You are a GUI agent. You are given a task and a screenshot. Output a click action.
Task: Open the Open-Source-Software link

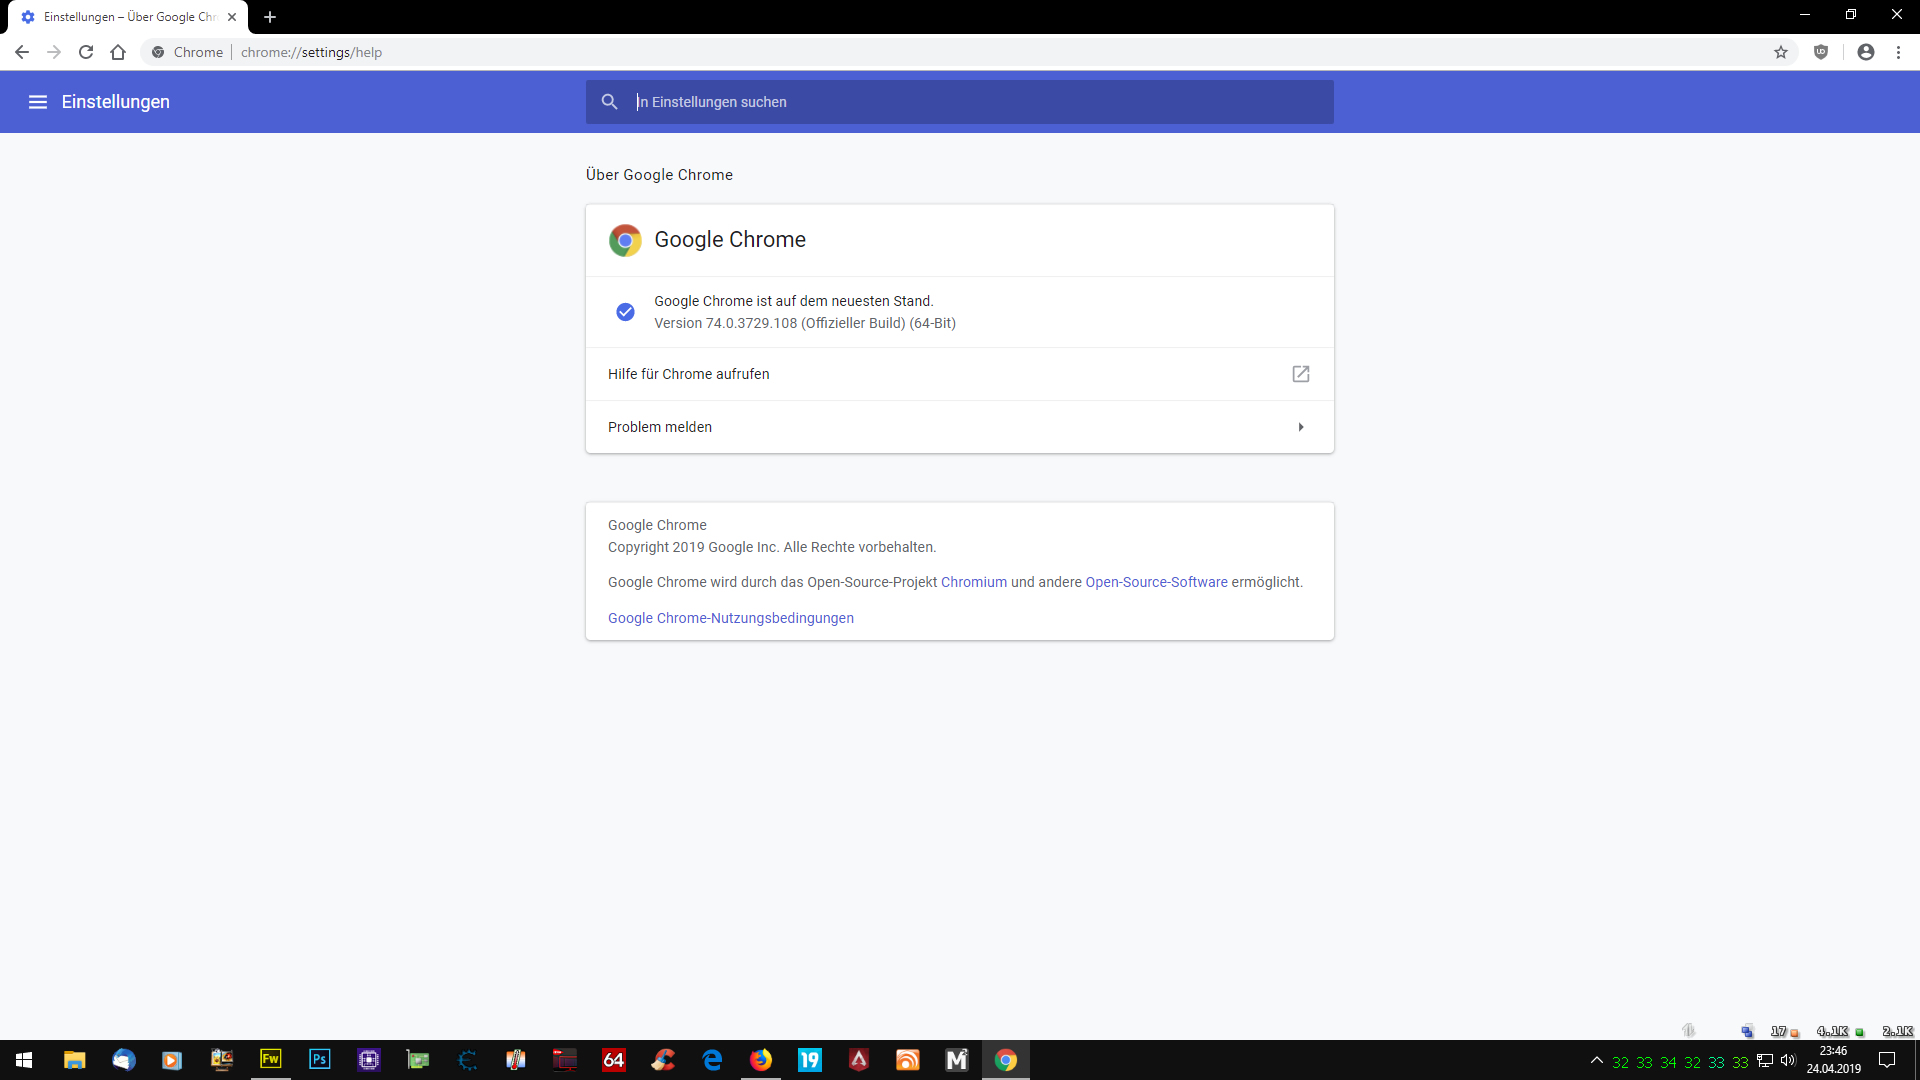coord(1156,582)
